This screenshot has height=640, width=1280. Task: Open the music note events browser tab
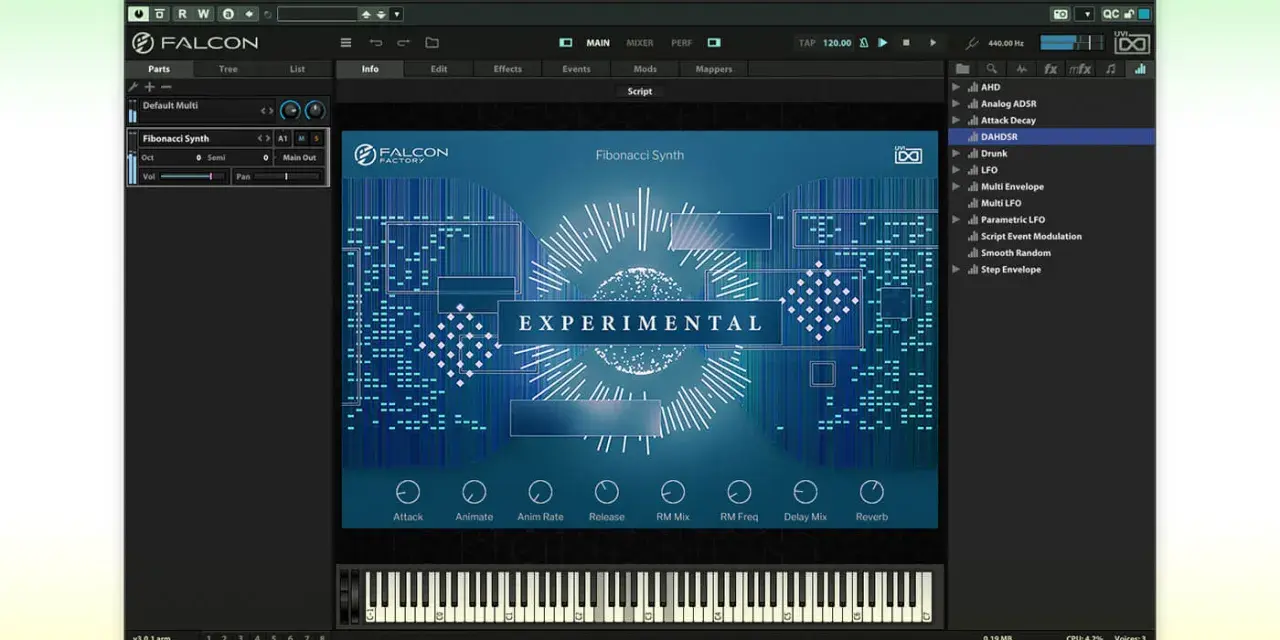point(1110,69)
